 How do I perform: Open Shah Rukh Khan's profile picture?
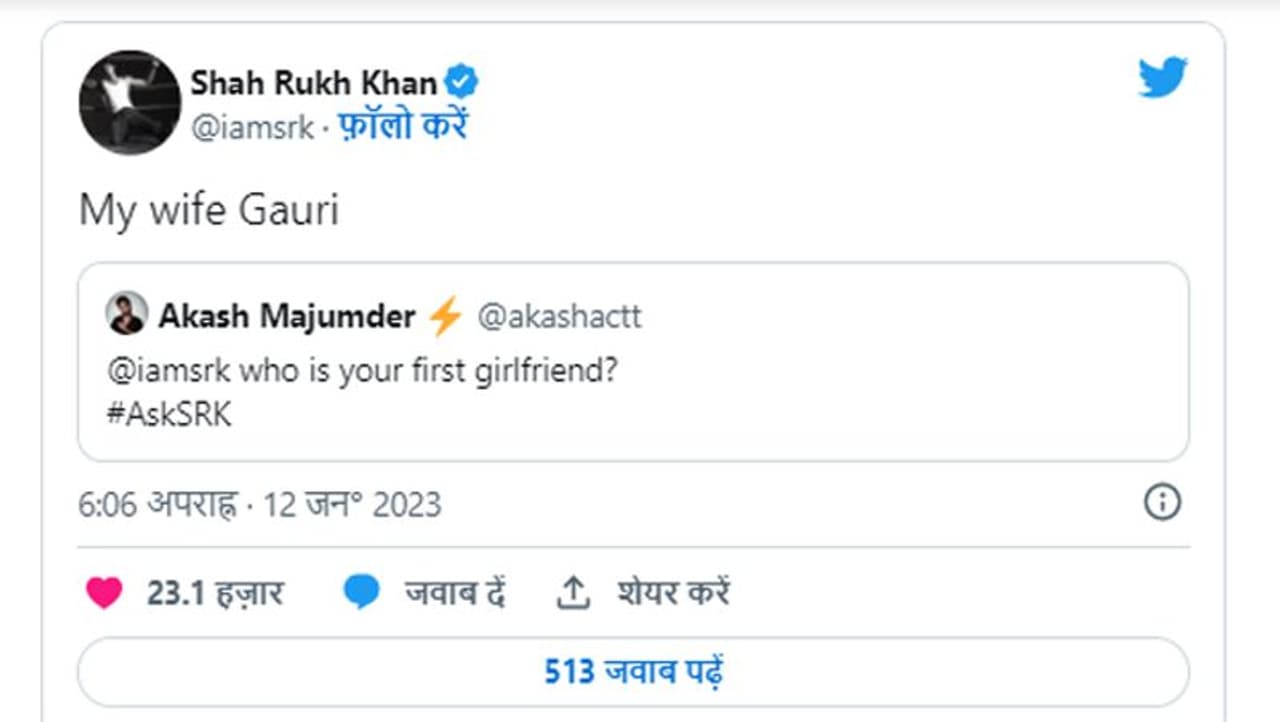tap(130, 102)
